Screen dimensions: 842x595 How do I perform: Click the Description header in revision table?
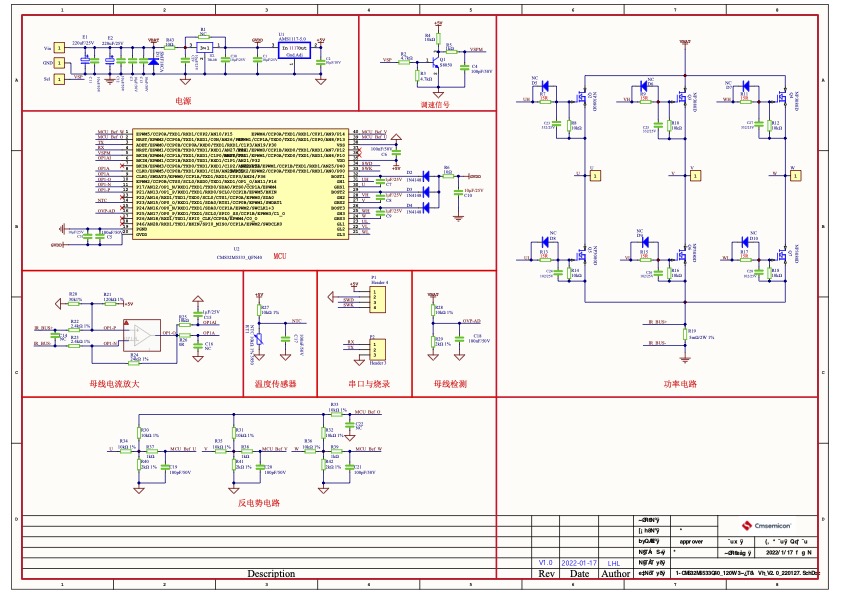[271, 574]
